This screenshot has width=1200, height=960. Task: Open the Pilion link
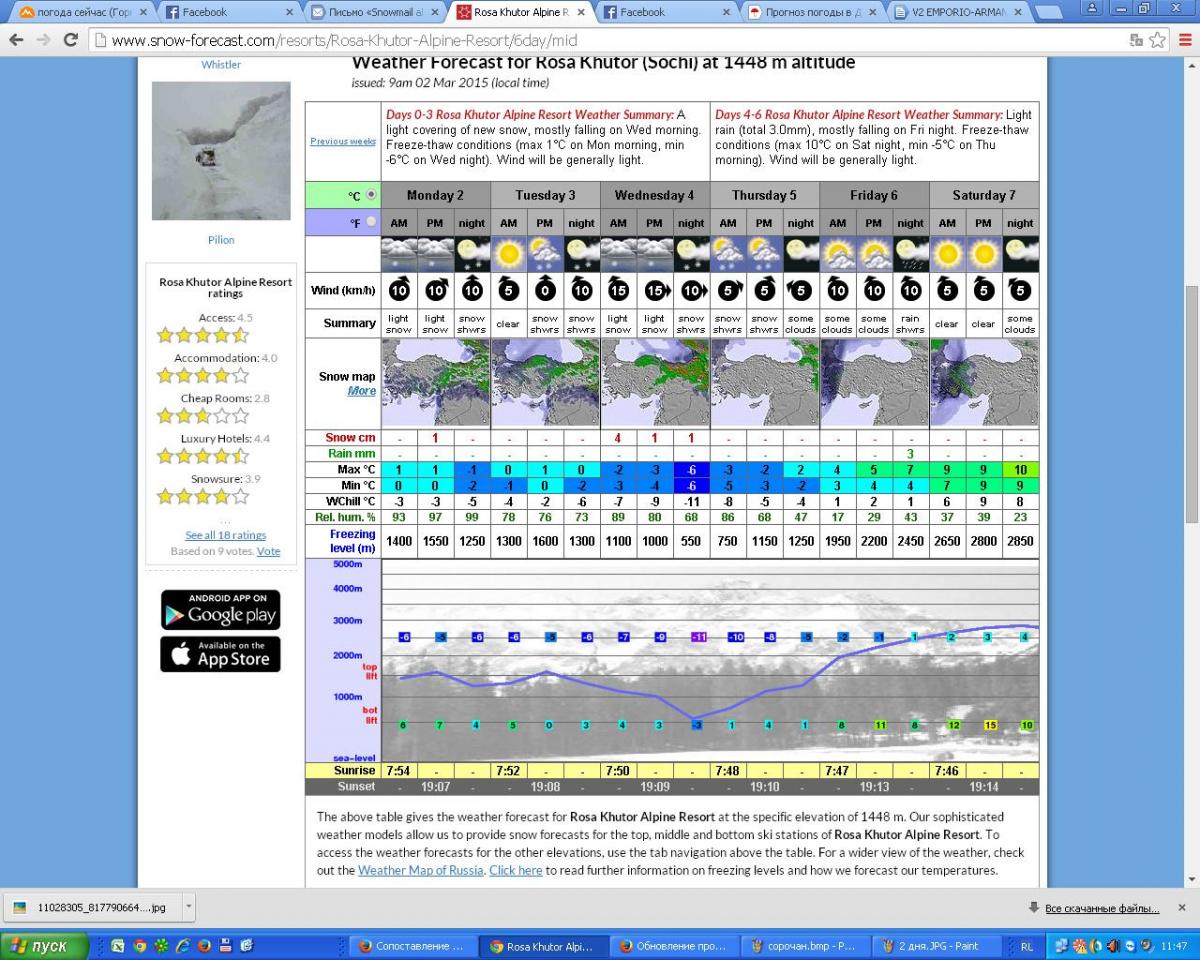pyautogui.click(x=221, y=240)
